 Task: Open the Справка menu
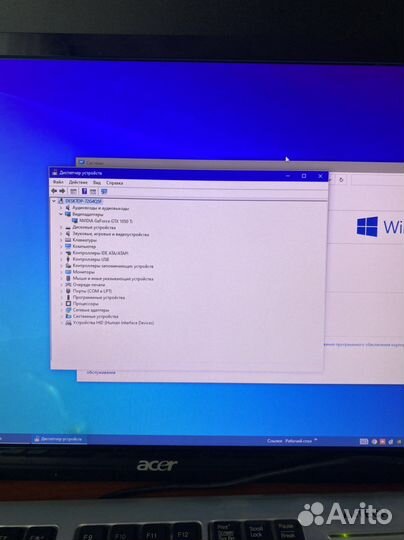click(x=115, y=183)
